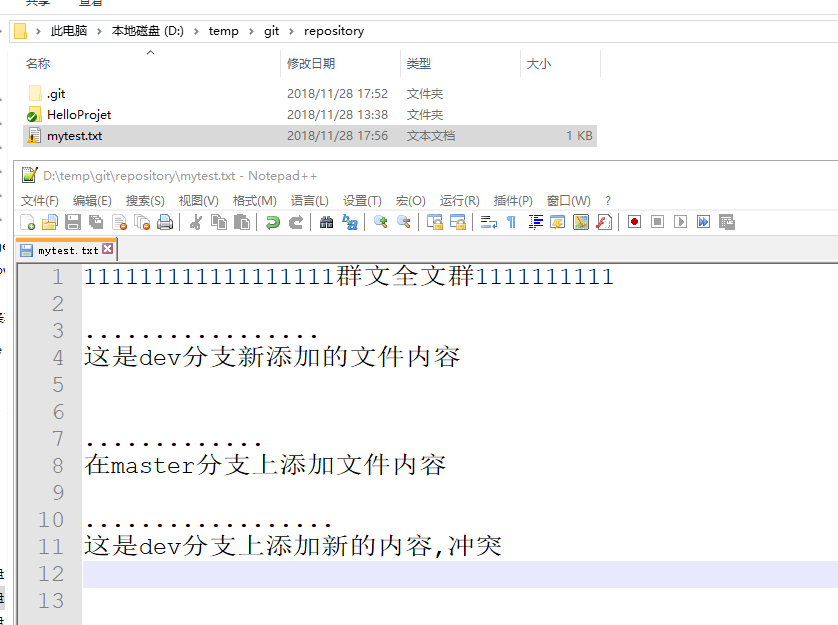Toggle indent guide display
This screenshot has width=838, height=625.
pos(535,222)
